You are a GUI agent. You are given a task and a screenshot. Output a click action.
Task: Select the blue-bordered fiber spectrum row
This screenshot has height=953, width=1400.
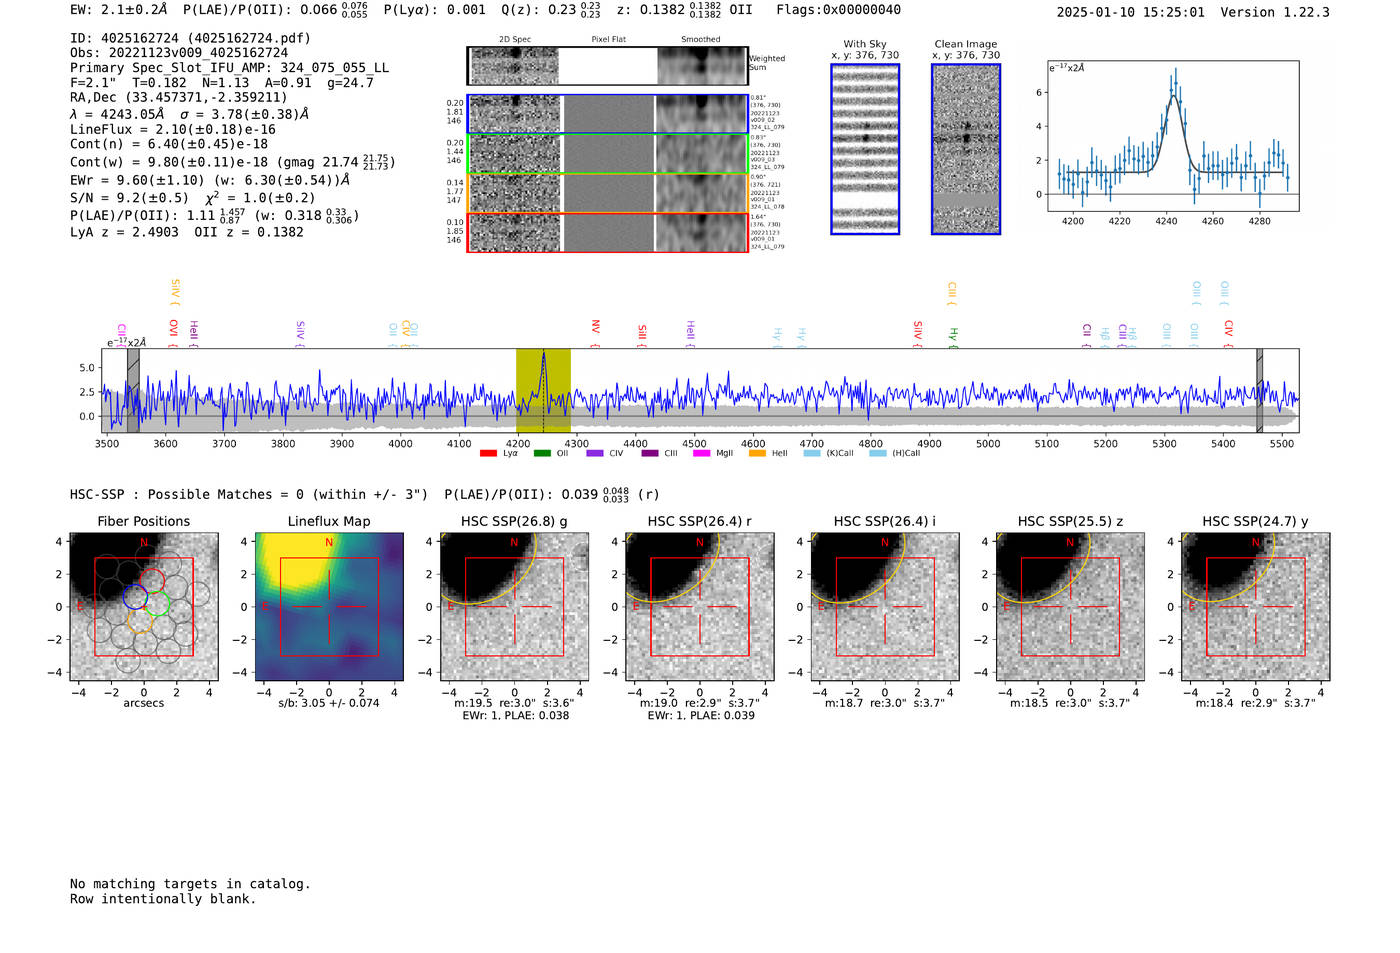pyautogui.click(x=607, y=114)
